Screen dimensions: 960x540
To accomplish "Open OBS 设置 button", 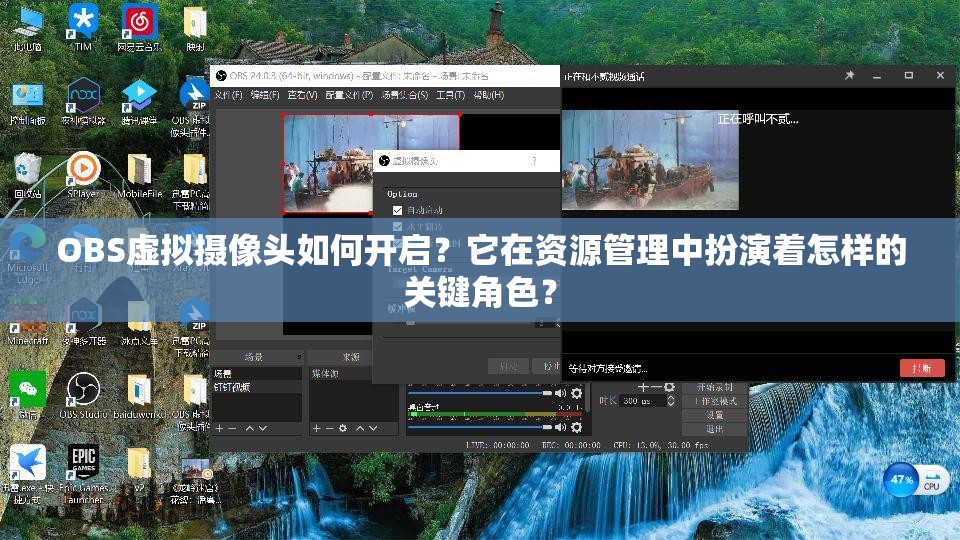I will click(x=714, y=415).
